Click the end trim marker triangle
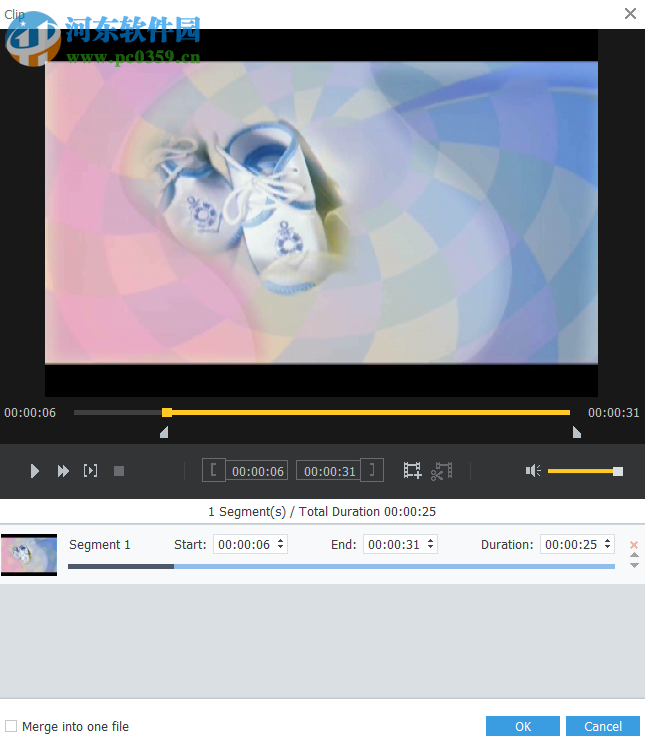The height and width of the screenshot is (747, 645). [577, 432]
